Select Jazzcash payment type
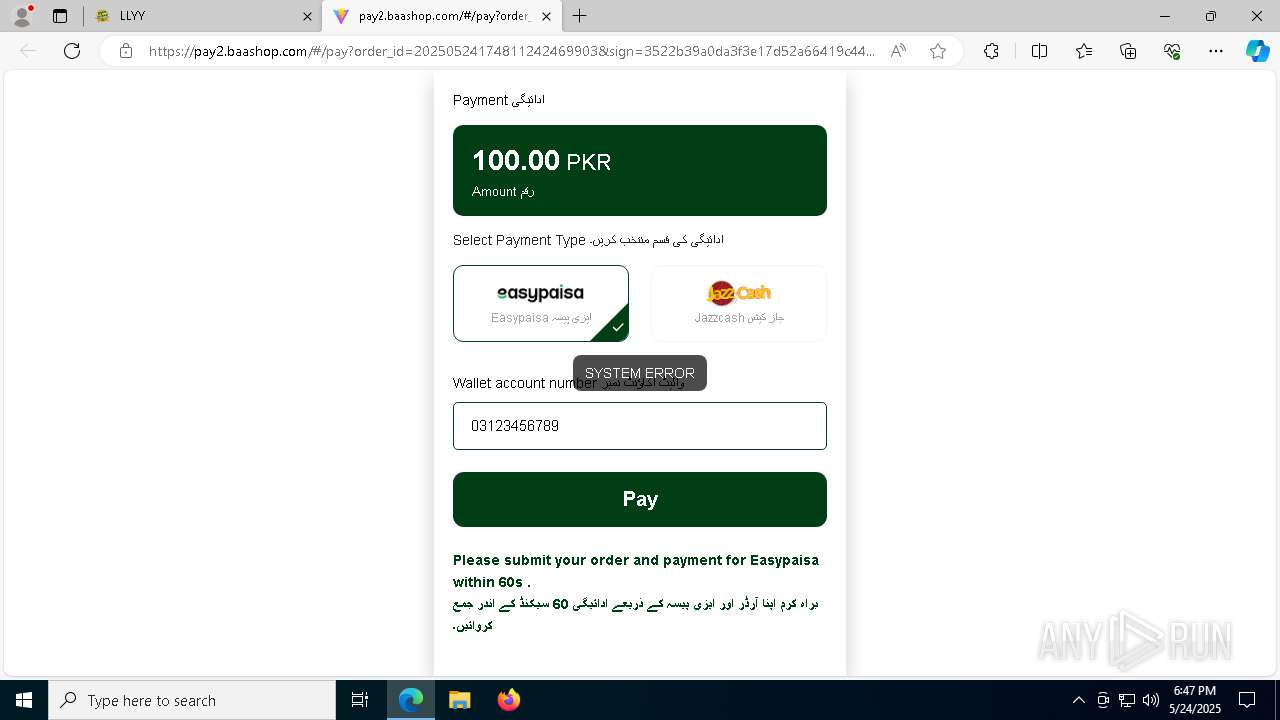Screen dimensions: 1280x720 click(739, 303)
